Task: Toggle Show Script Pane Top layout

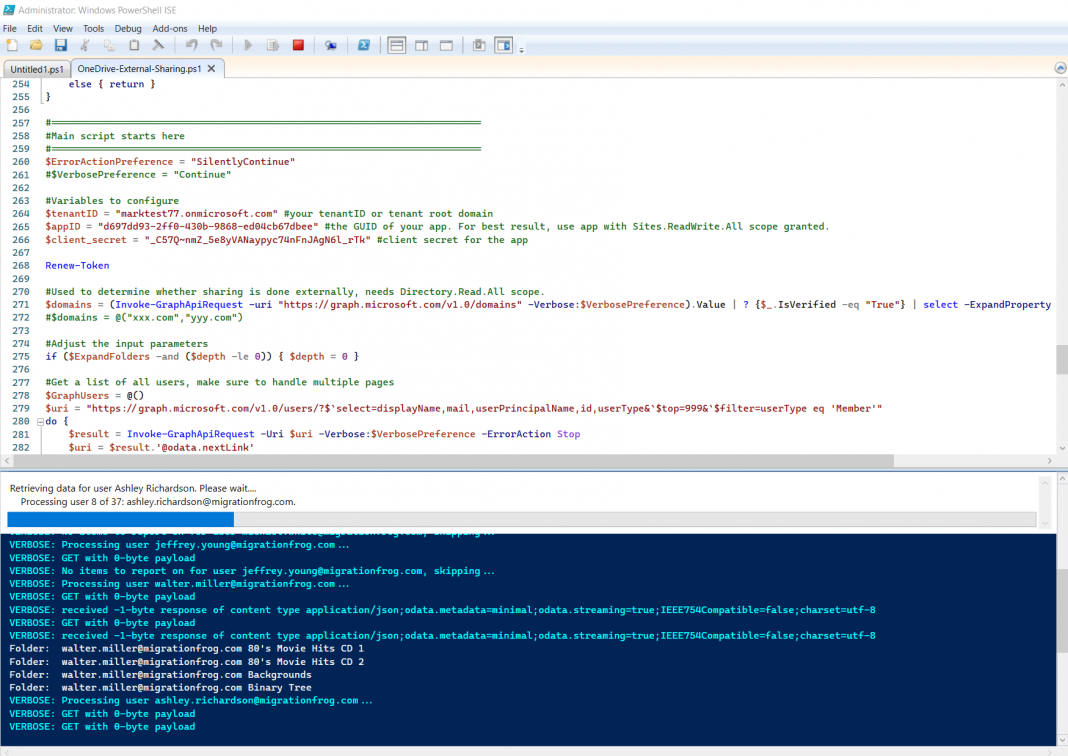Action: [397, 45]
